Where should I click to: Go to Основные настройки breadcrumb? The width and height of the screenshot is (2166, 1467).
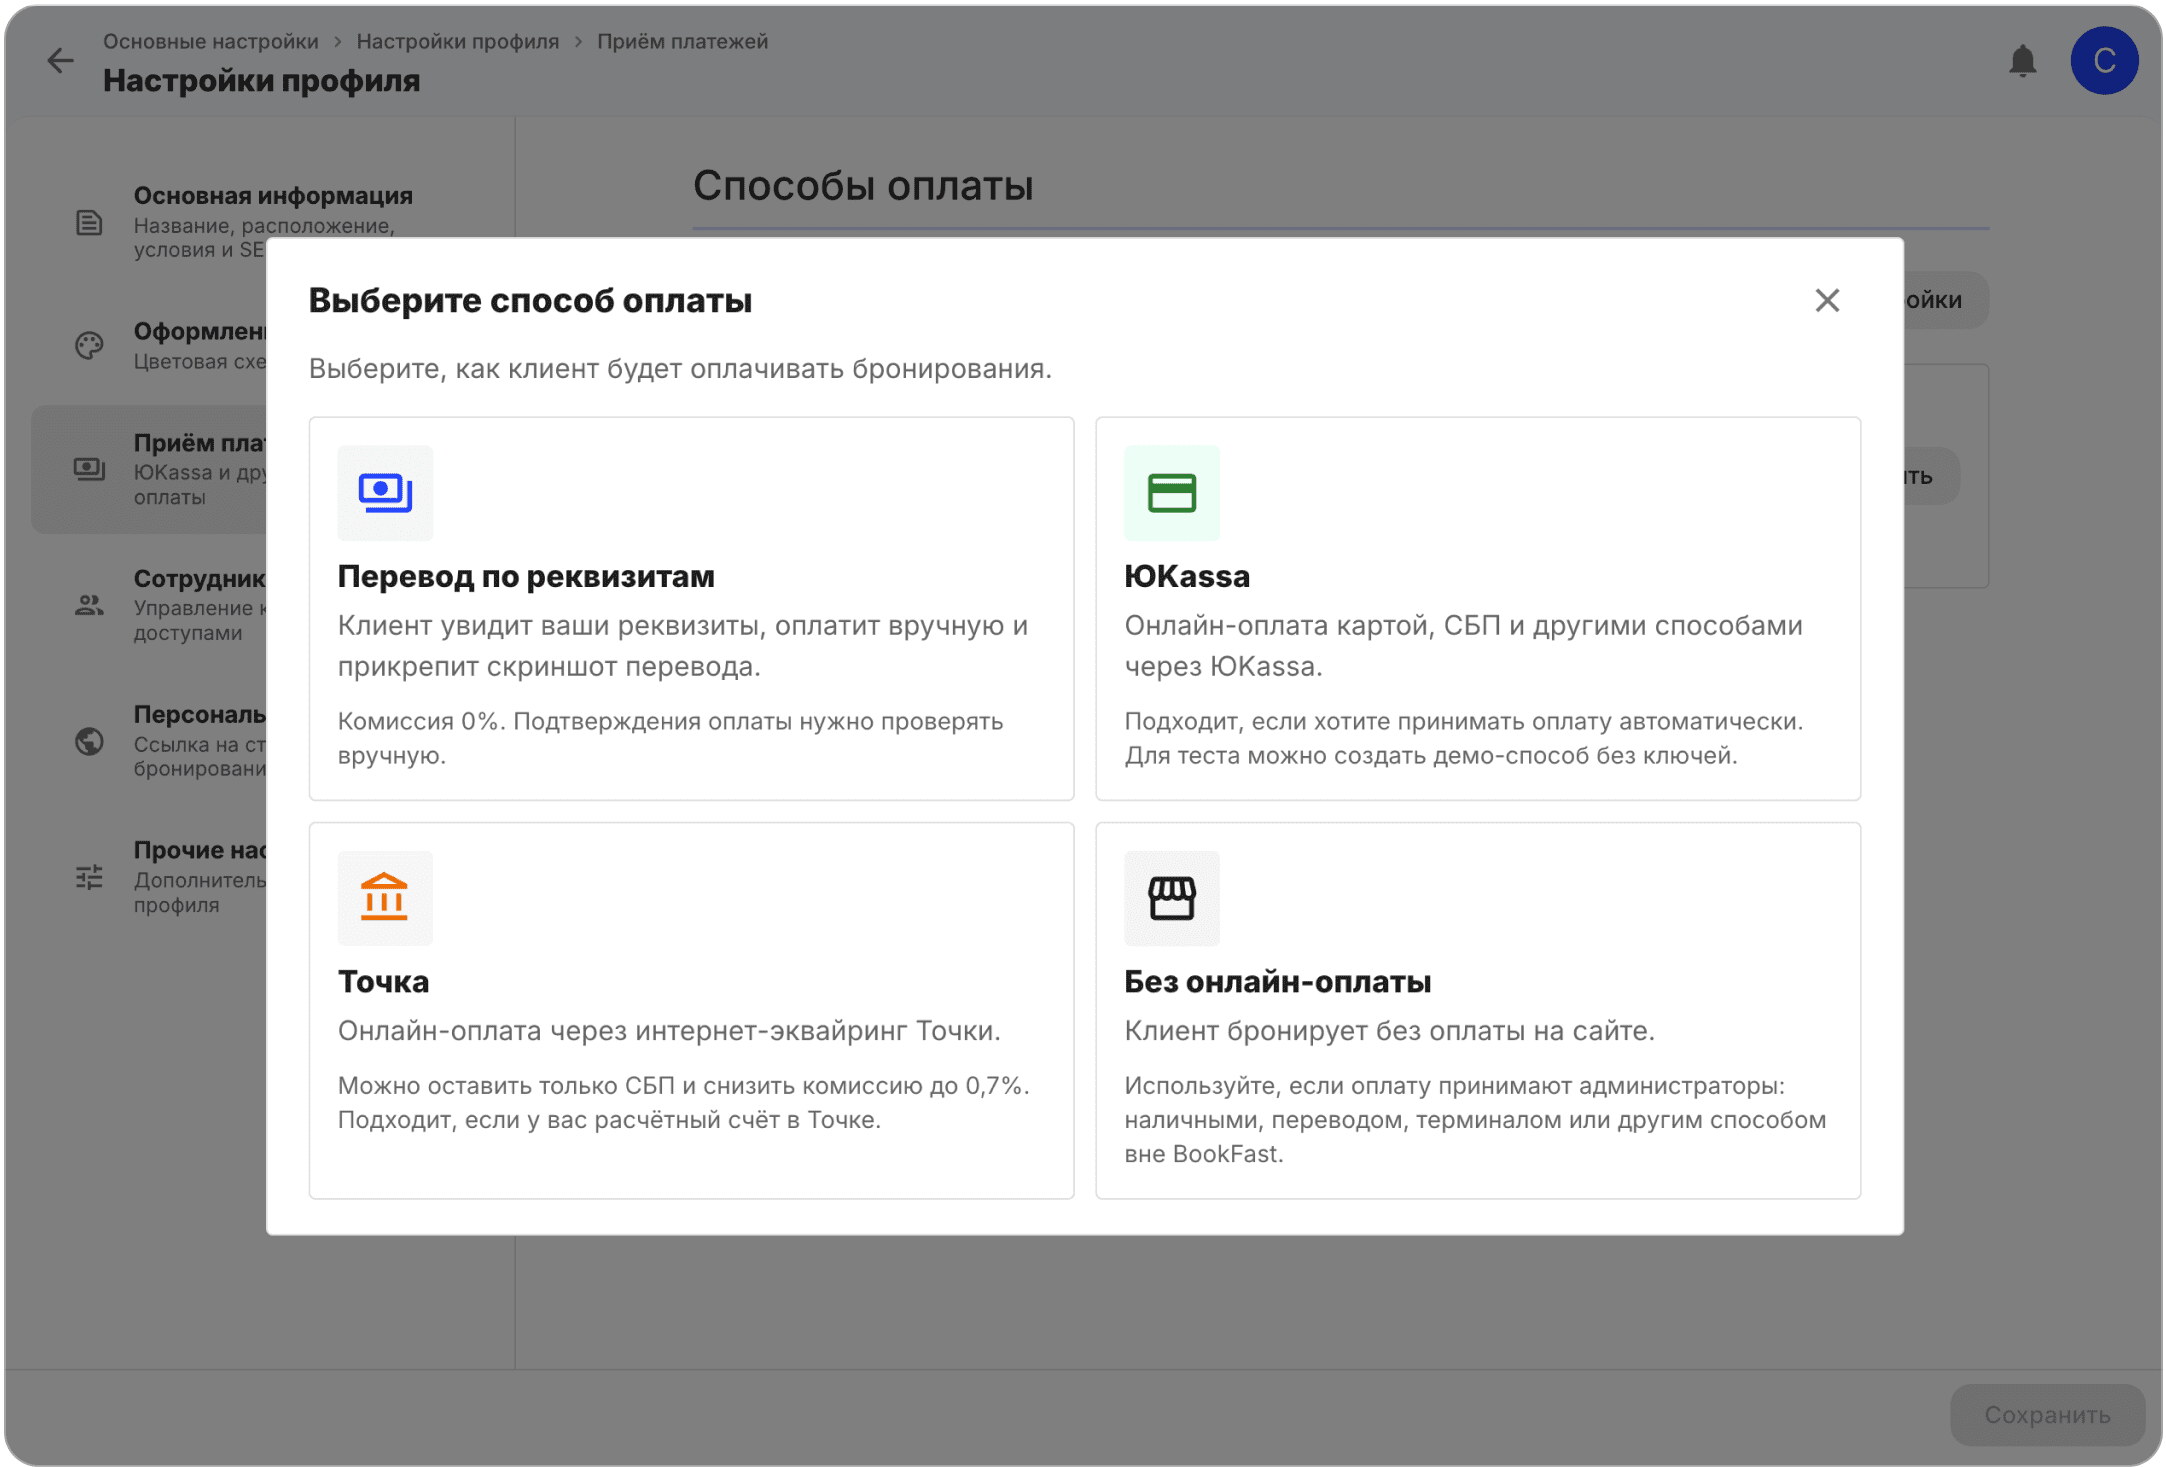point(211,41)
